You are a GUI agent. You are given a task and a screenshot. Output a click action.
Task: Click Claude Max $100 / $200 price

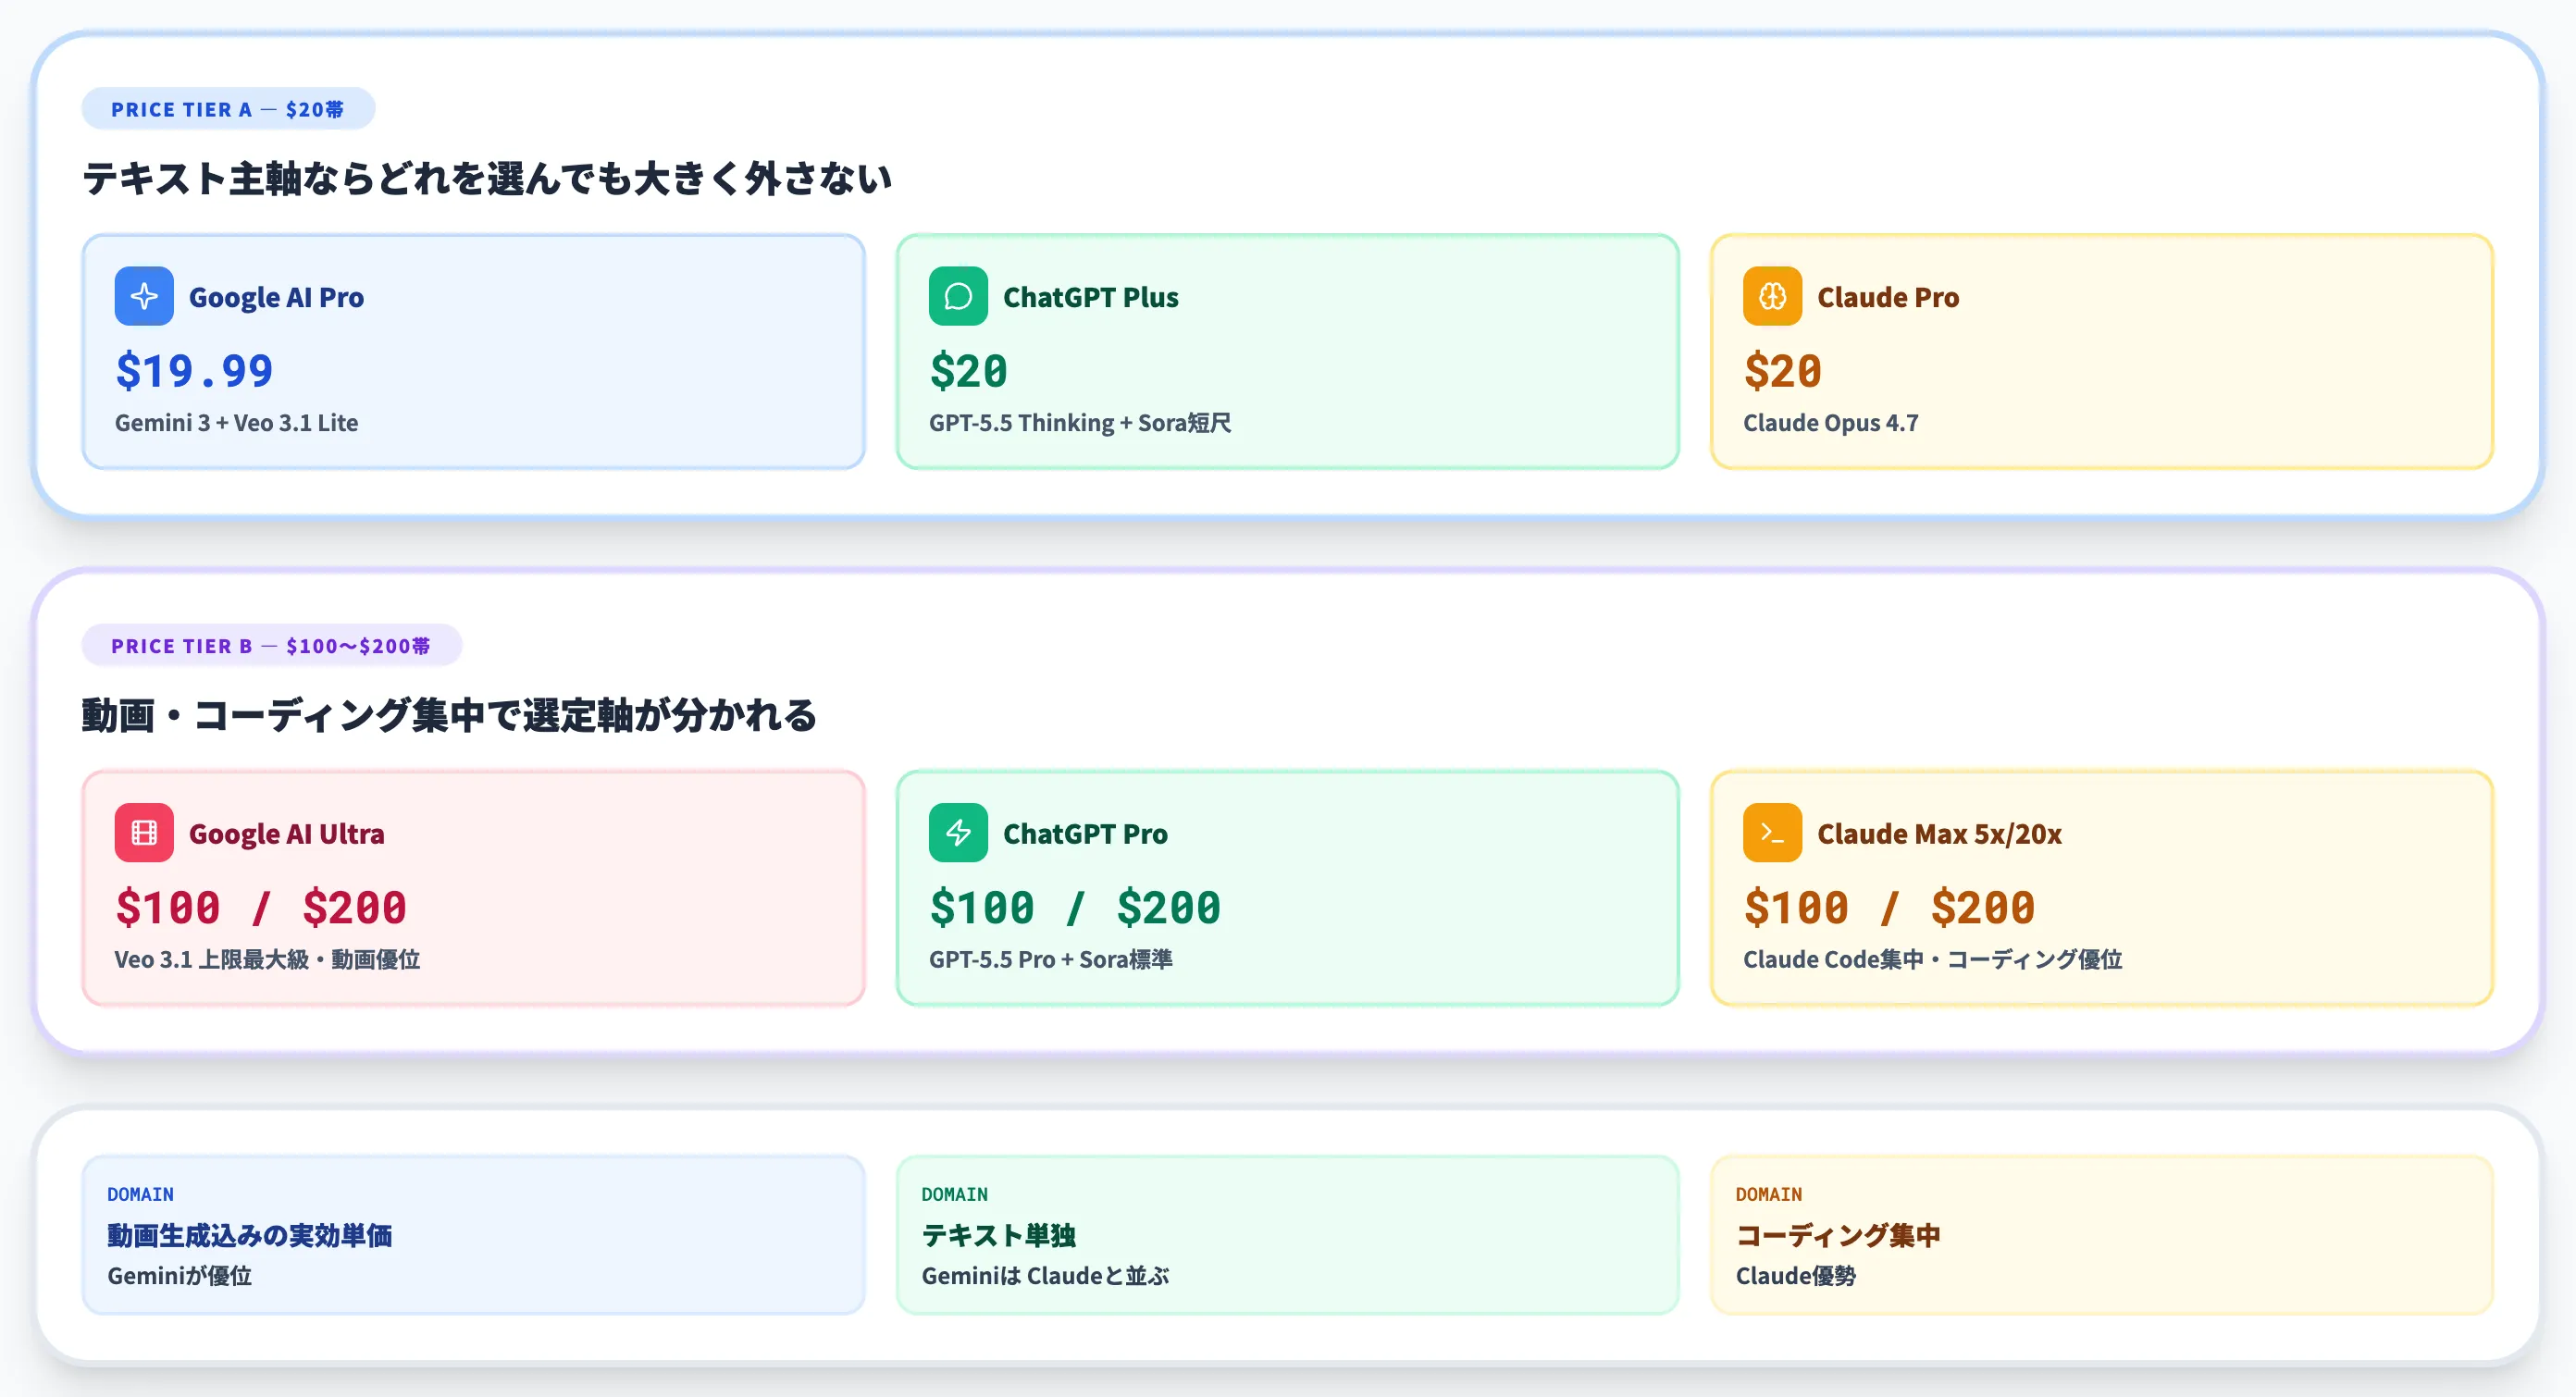pyautogui.click(x=1889, y=908)
